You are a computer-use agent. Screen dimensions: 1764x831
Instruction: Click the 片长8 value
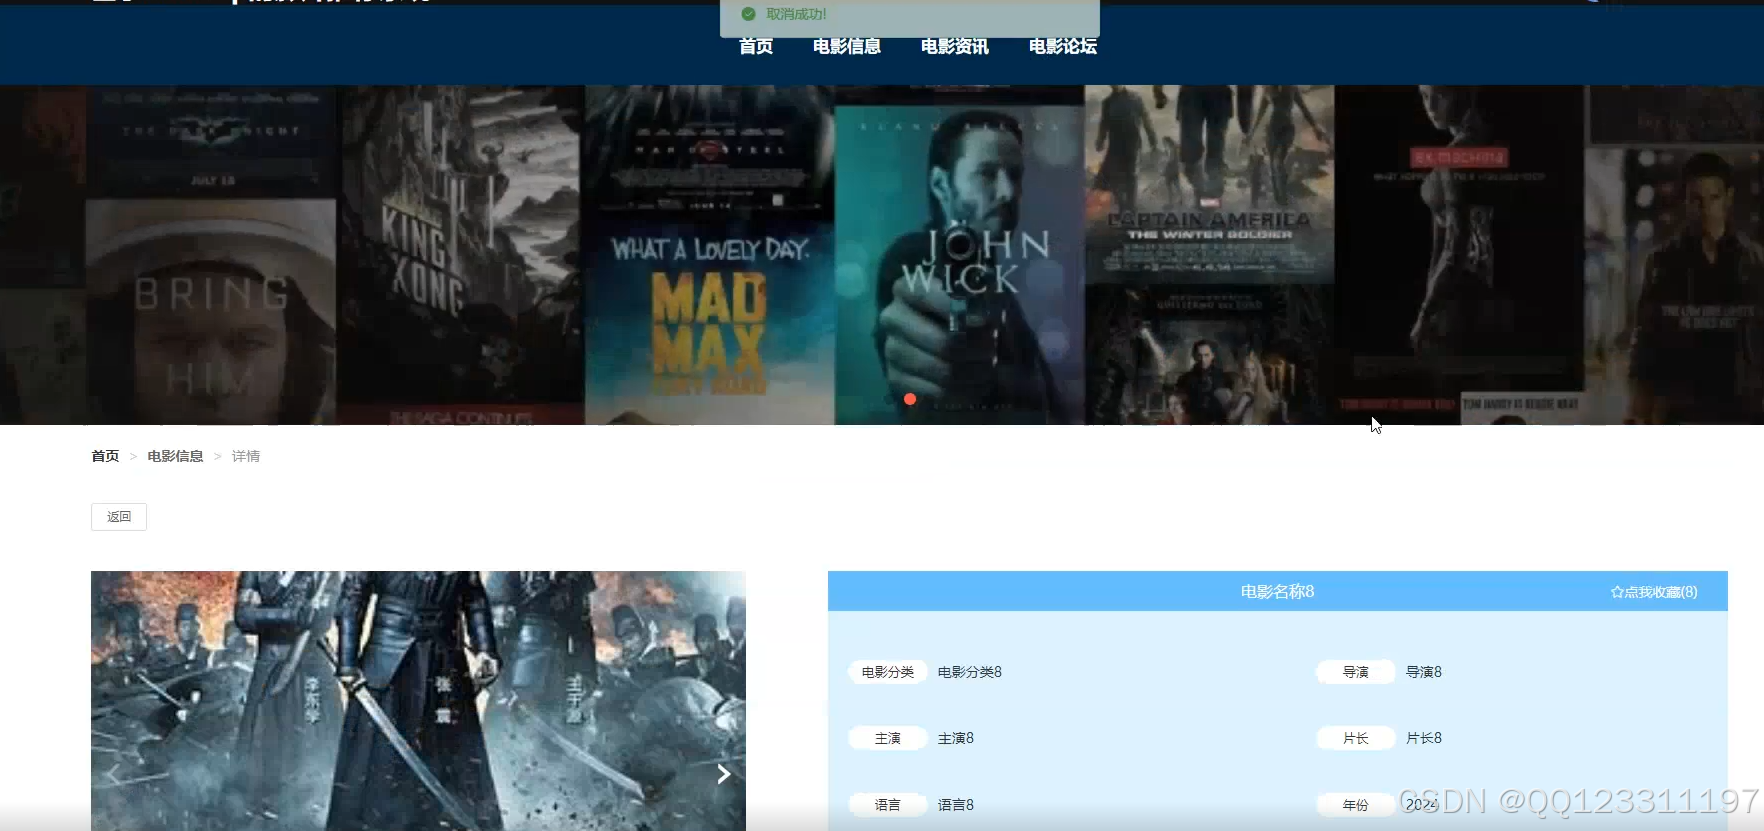1424,738
